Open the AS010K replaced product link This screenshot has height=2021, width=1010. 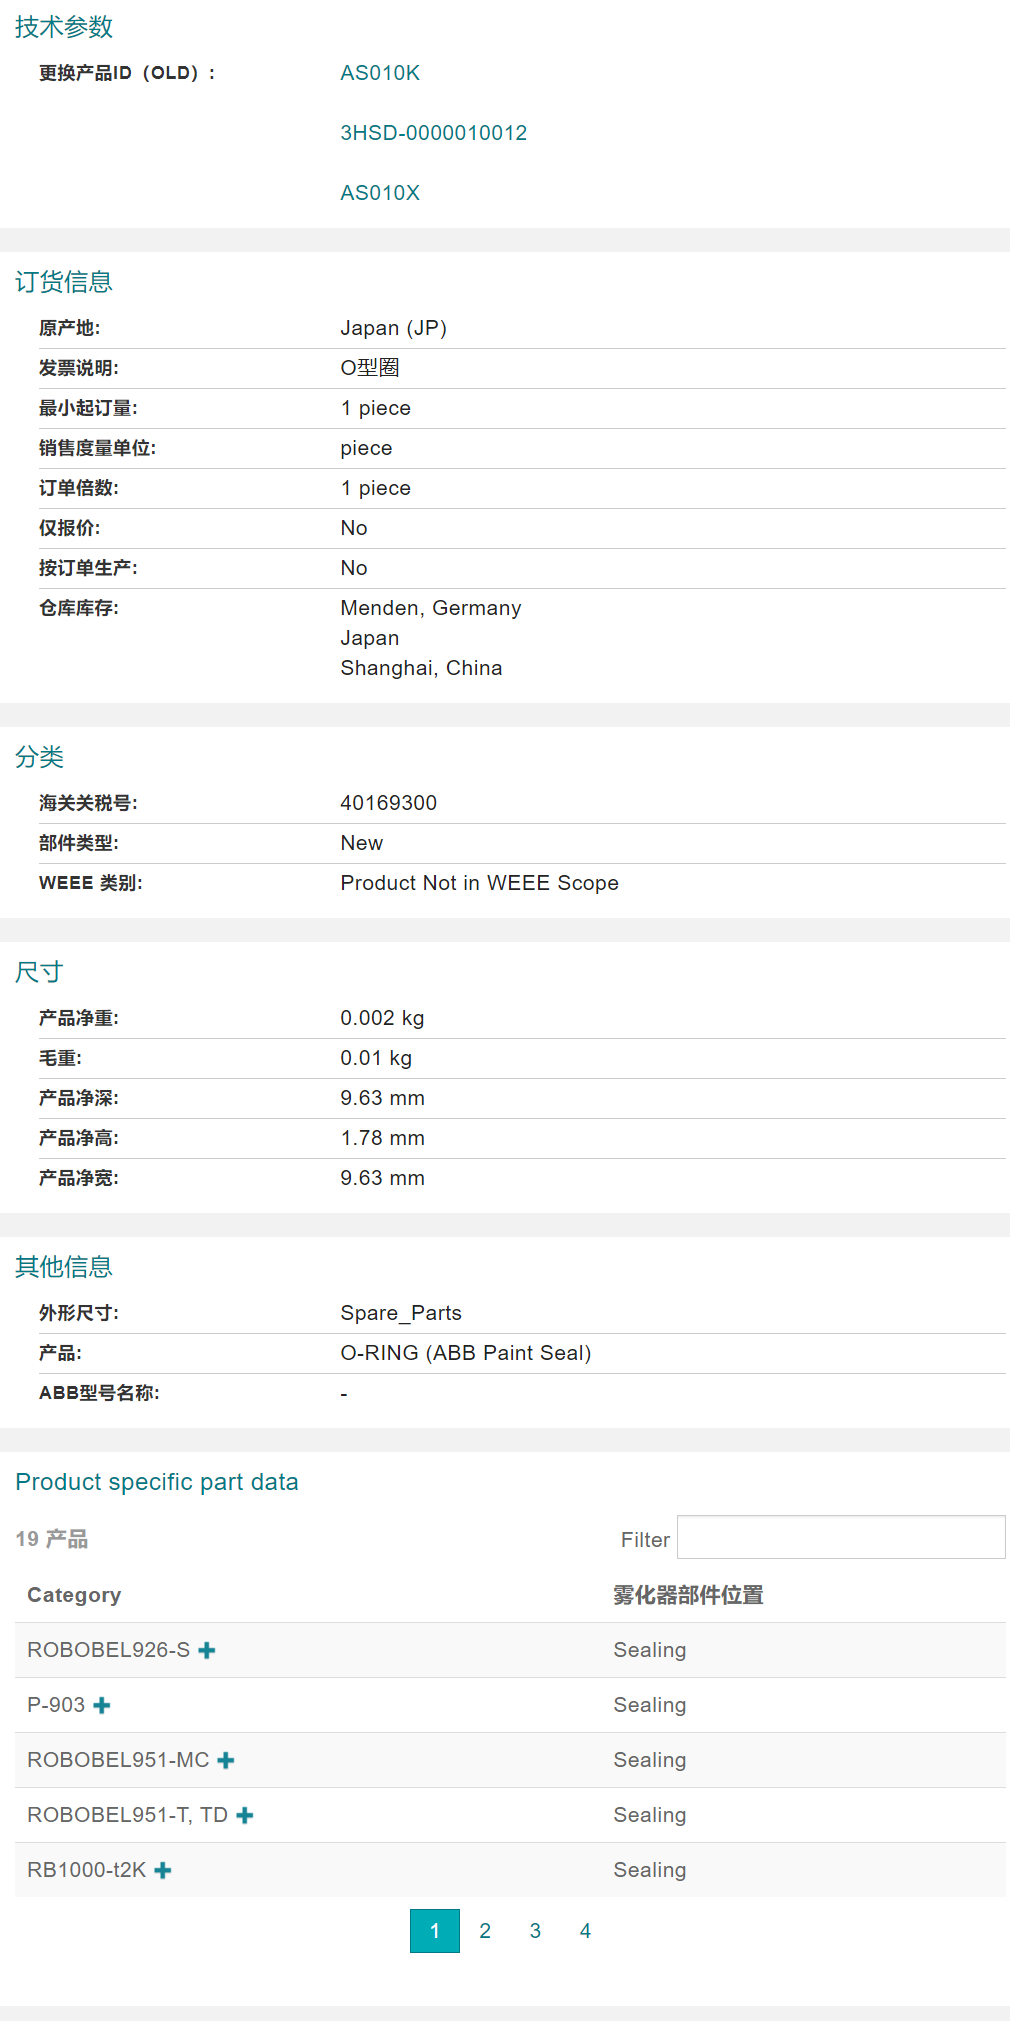click(x=380, y=73)
